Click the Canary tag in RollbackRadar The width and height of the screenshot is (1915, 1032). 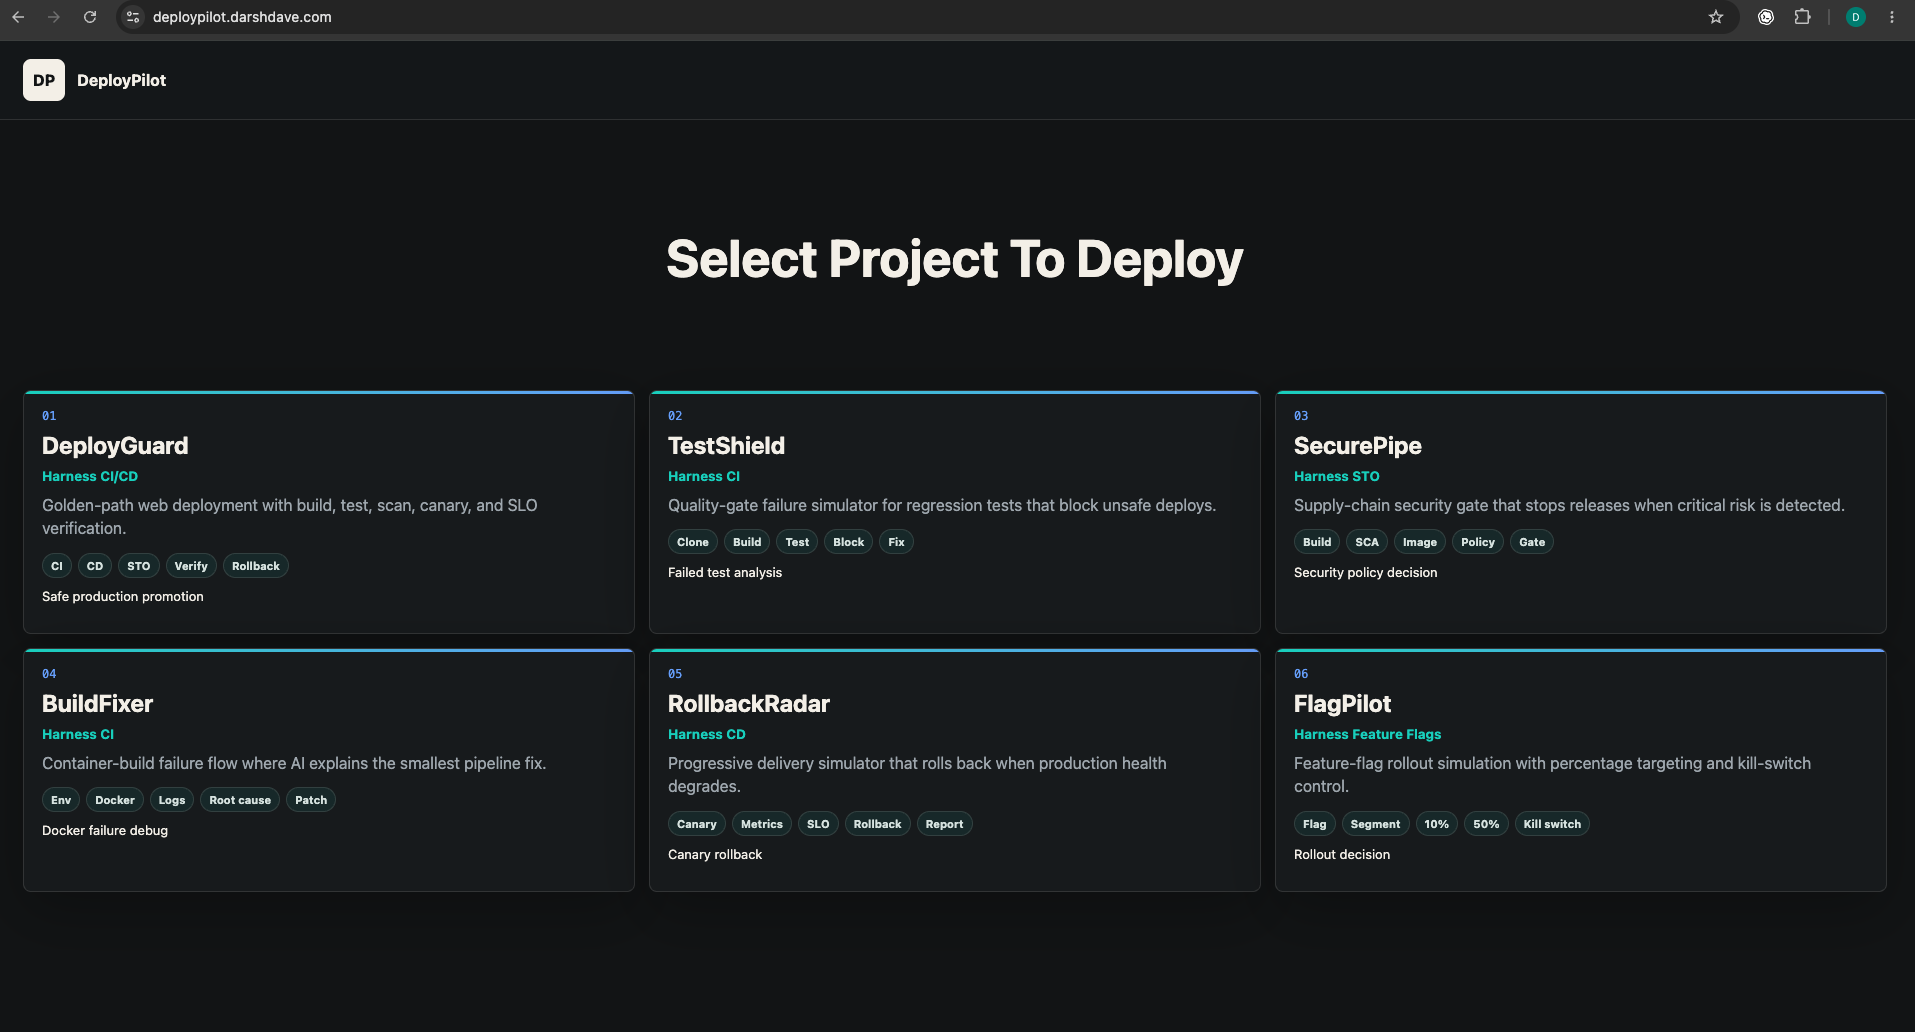[697, 824]
